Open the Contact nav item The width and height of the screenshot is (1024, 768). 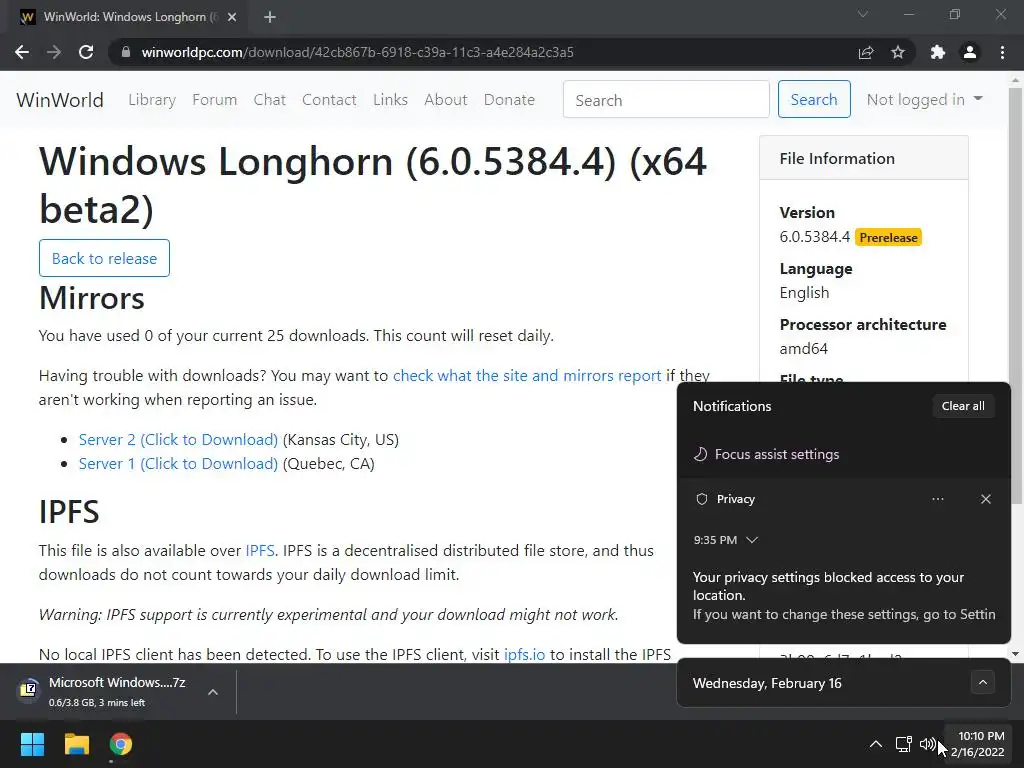pos(329,100)
